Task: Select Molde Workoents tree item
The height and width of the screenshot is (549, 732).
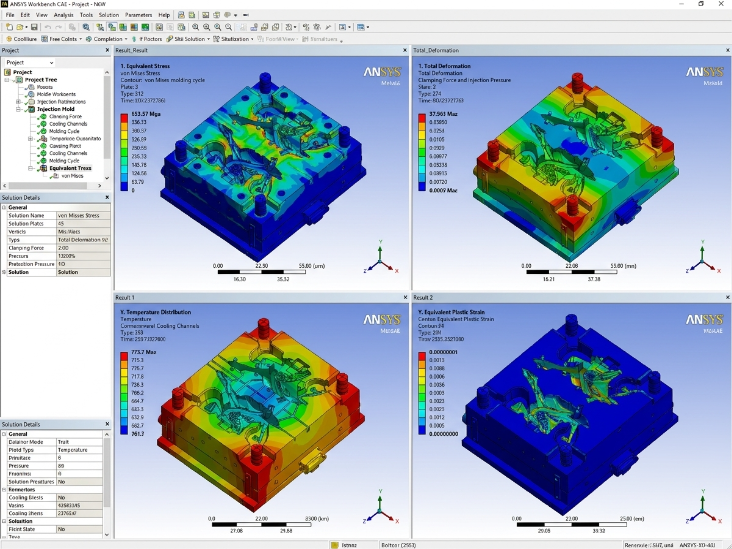Action: (x=56, y=94)
